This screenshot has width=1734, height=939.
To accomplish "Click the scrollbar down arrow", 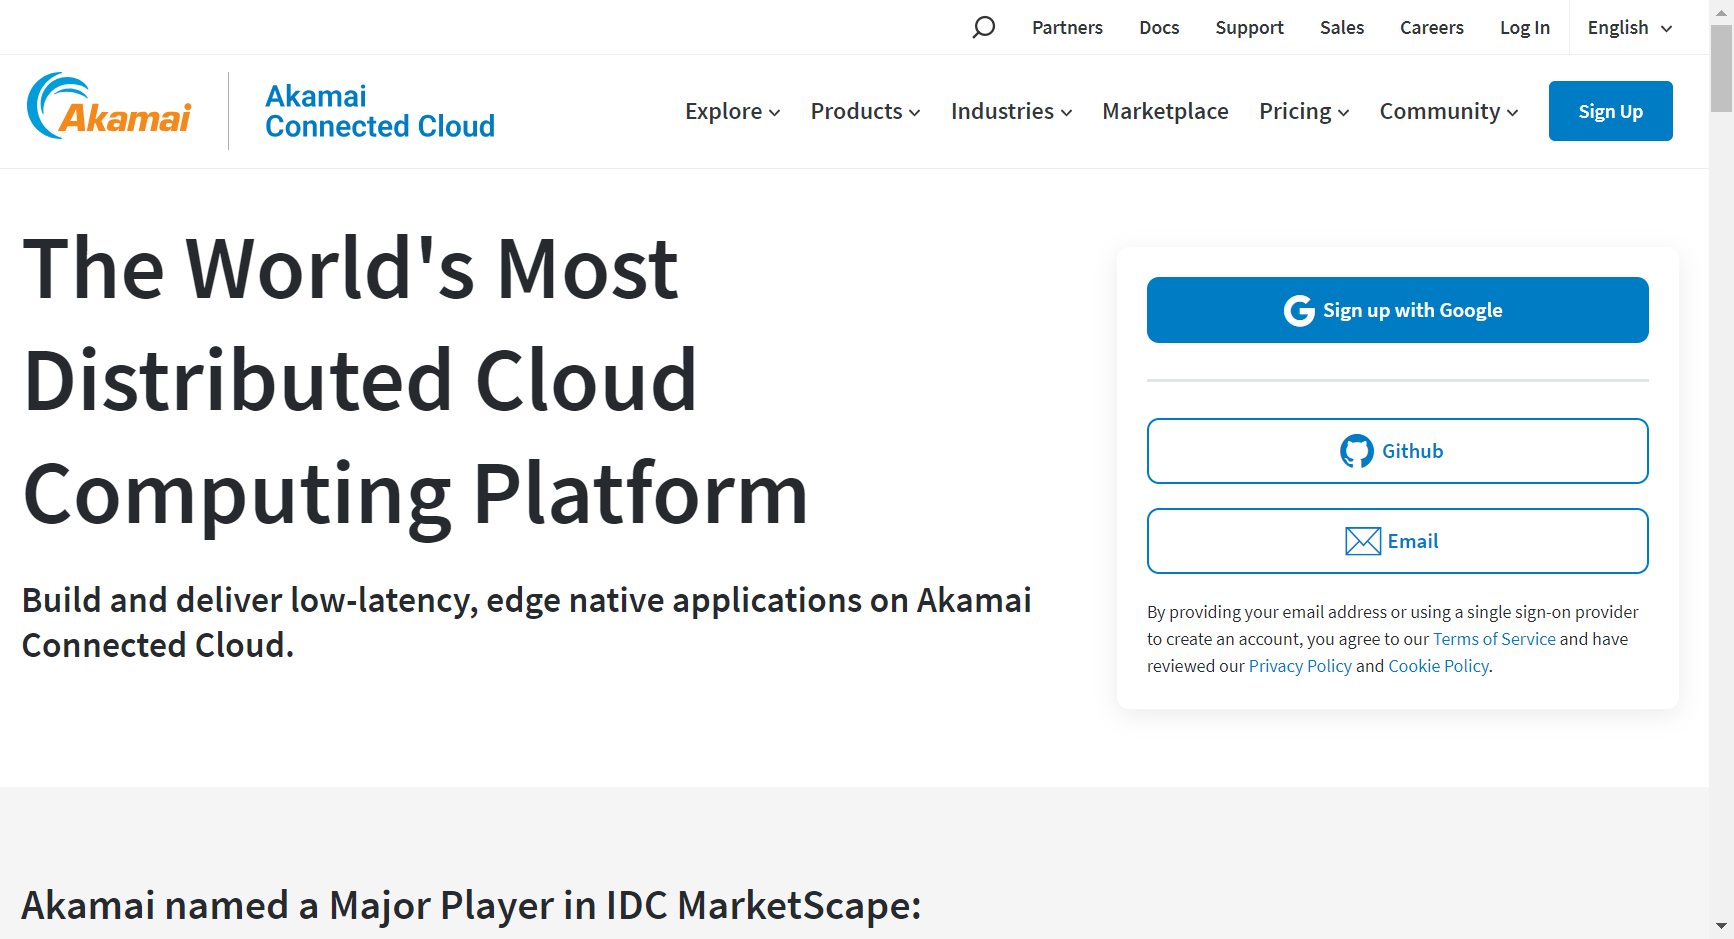I will (1721, 927).
